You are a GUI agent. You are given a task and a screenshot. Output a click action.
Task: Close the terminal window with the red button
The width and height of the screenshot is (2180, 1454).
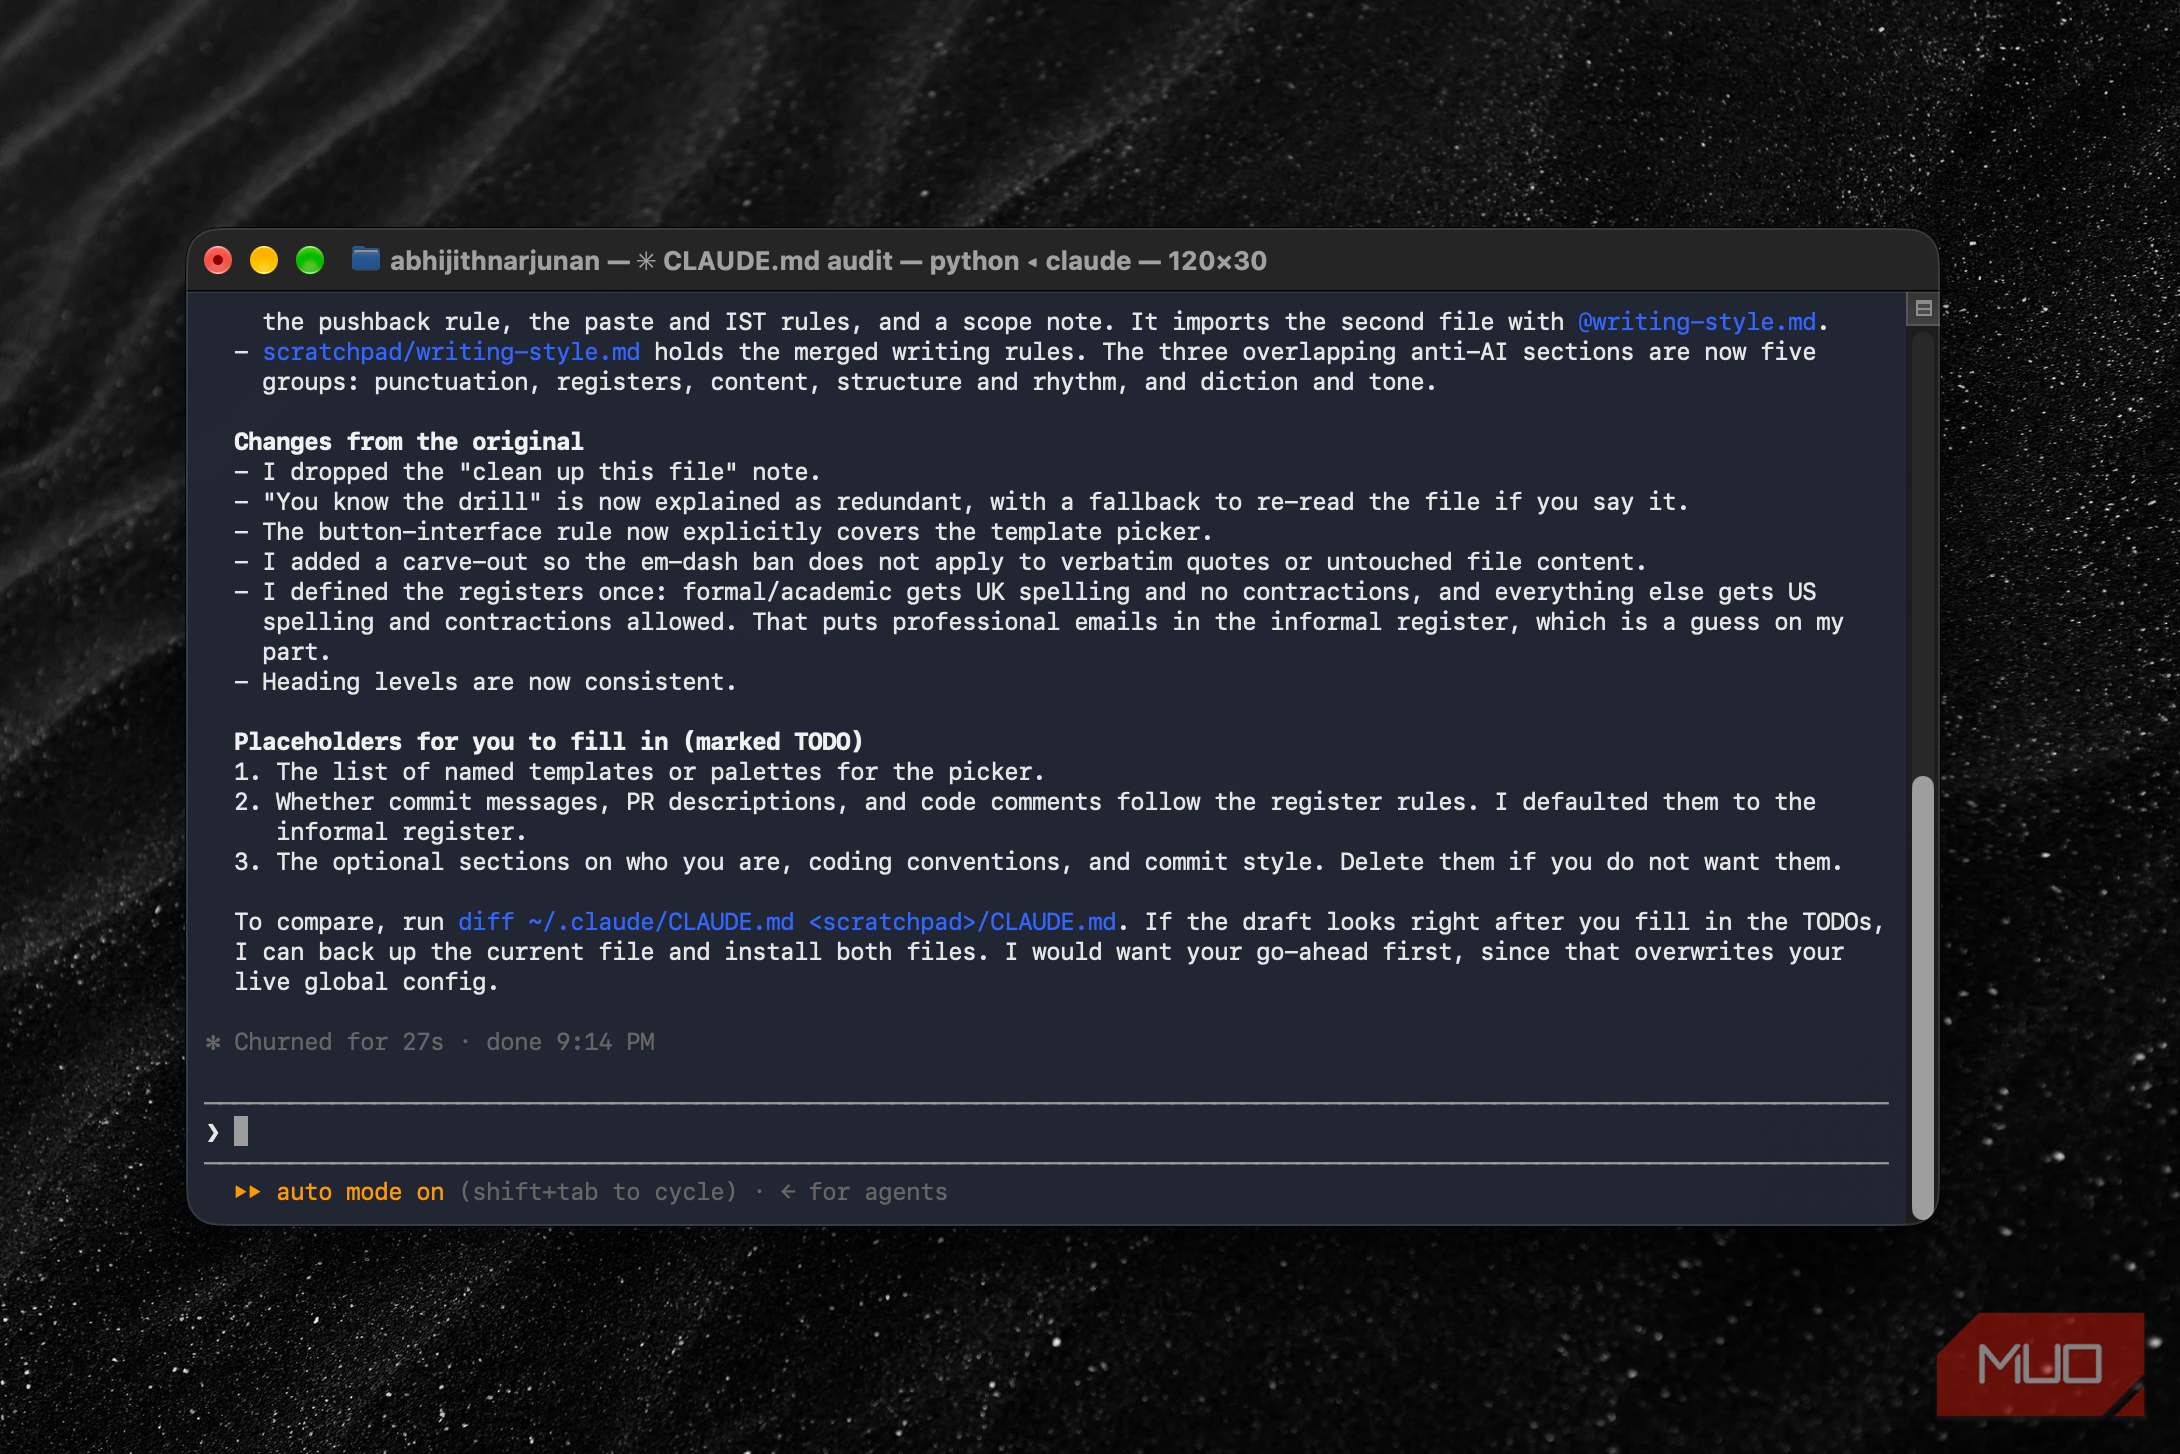coord(218,261)
